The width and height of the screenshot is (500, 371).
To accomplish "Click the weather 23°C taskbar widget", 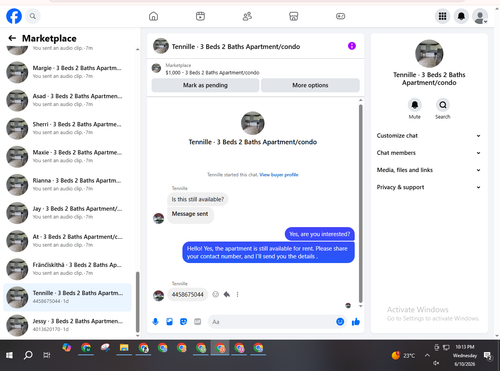I will tap(403, 355).
